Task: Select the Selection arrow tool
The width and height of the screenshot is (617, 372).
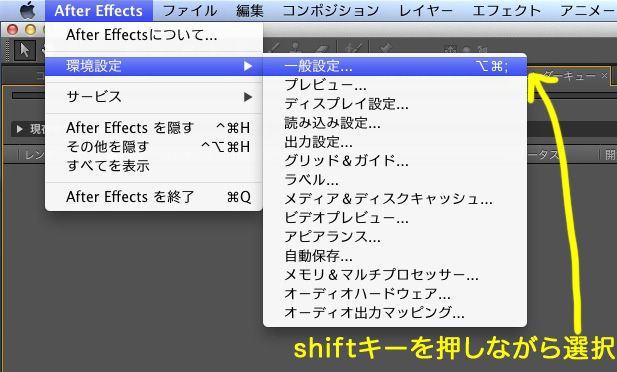Action: tap(25, 50)
